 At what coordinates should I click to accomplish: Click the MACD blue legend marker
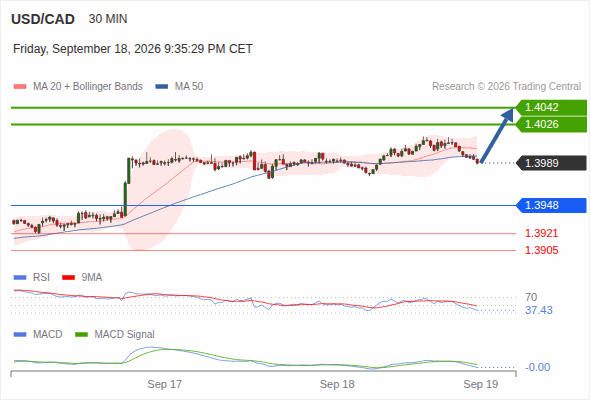pyautogui.click(x=20, y=335)
